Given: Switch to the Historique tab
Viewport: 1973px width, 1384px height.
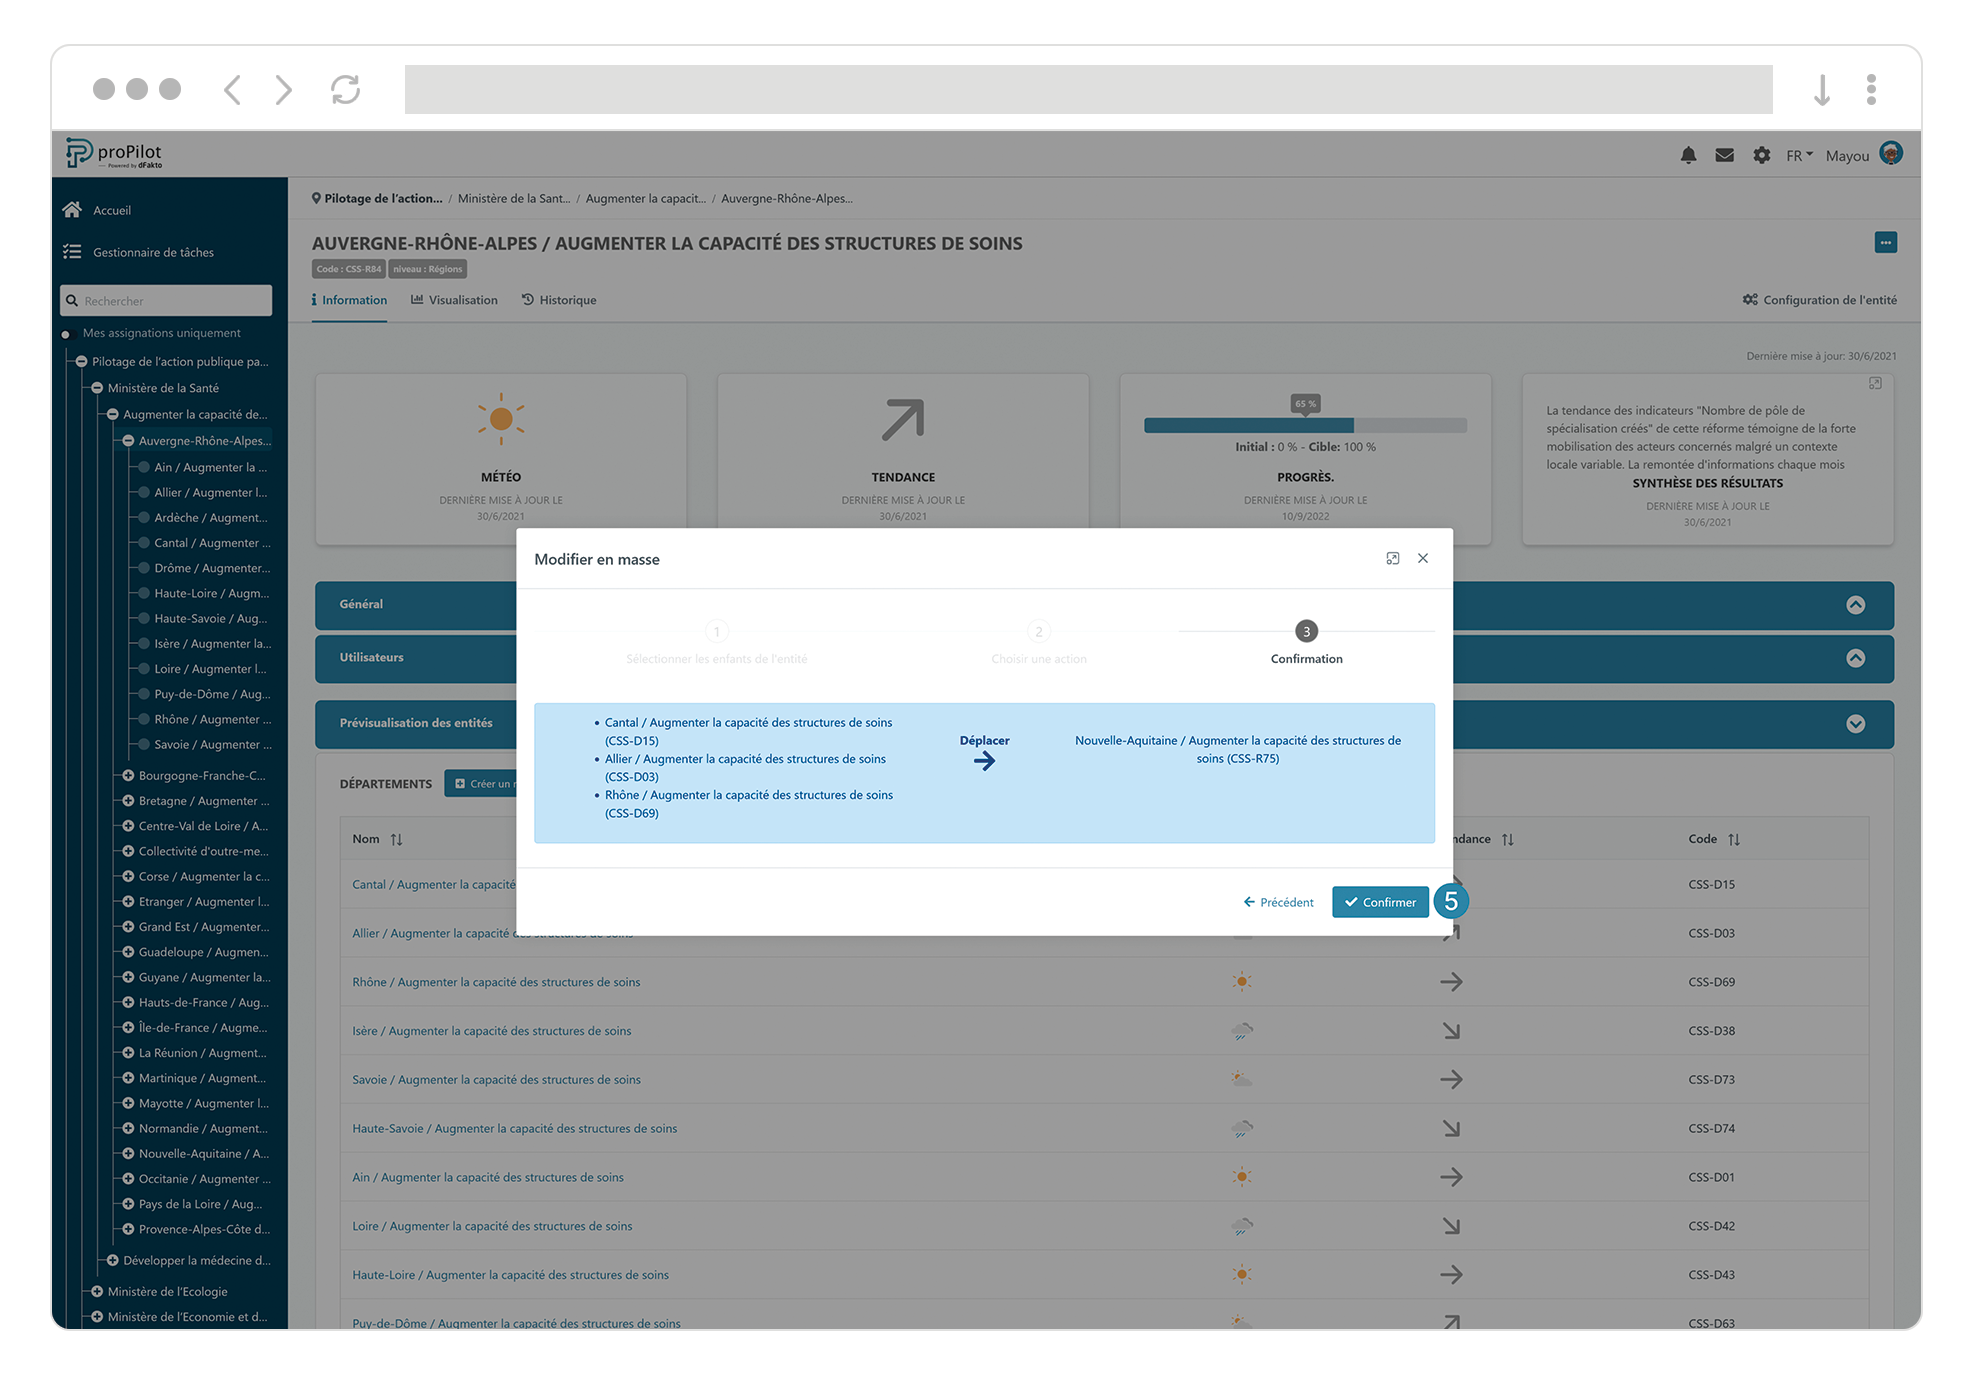Looking at the screenshot, I should click(x=559, y=299).
